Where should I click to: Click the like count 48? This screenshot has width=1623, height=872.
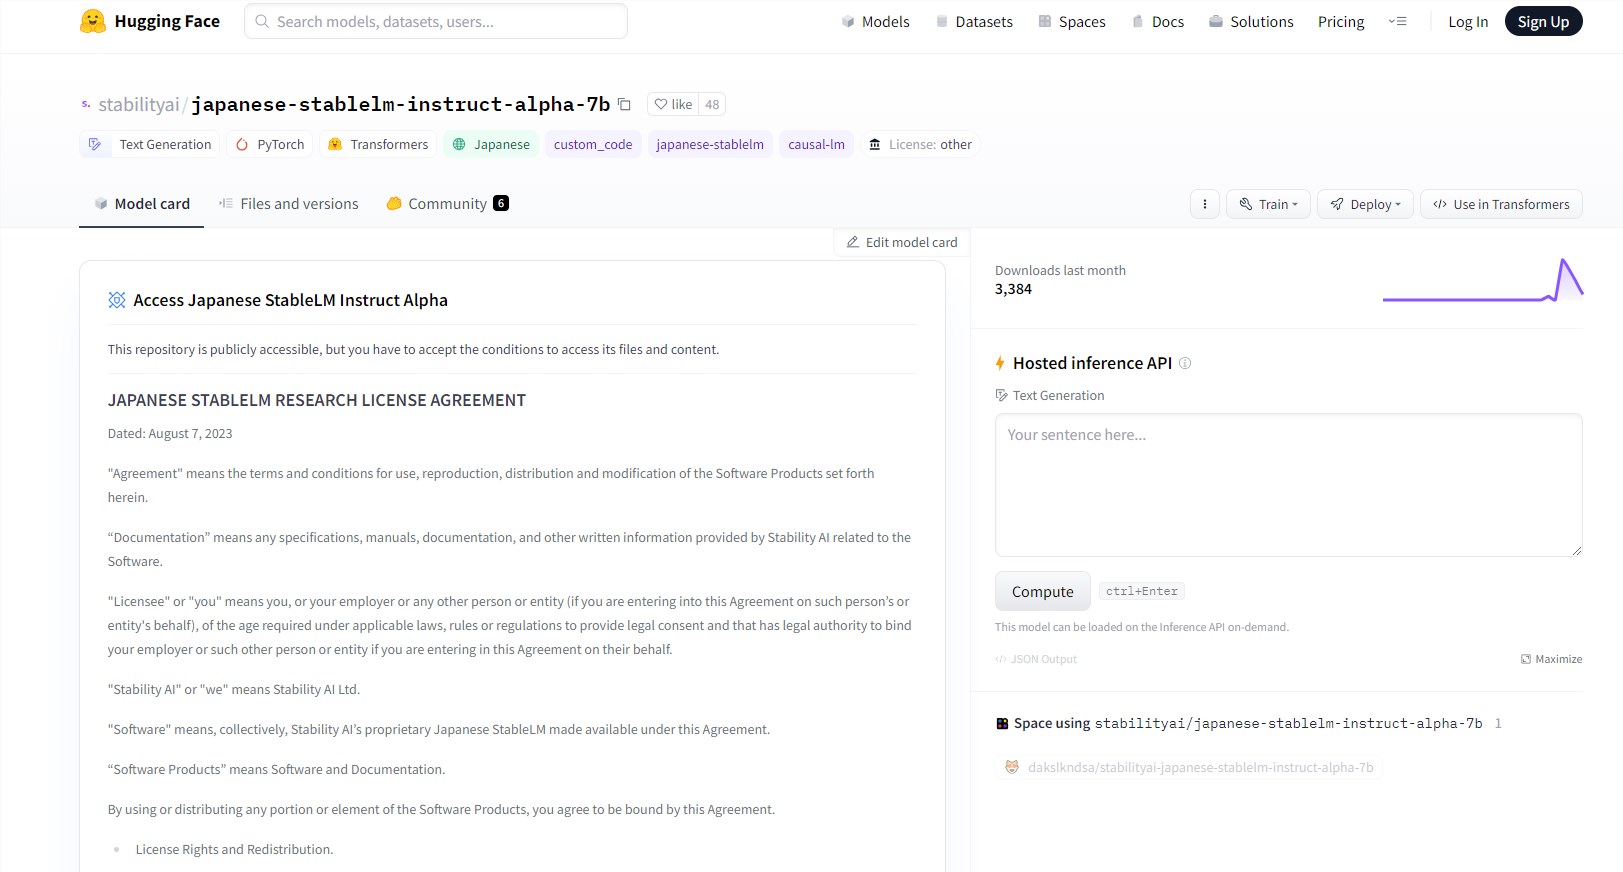click(712, 104)
